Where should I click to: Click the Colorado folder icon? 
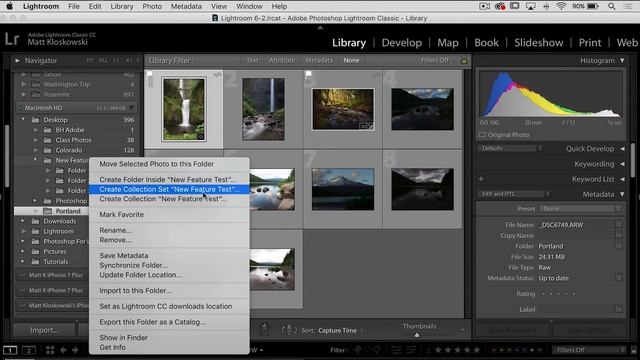pyautogui.click(x=48, y=150)
